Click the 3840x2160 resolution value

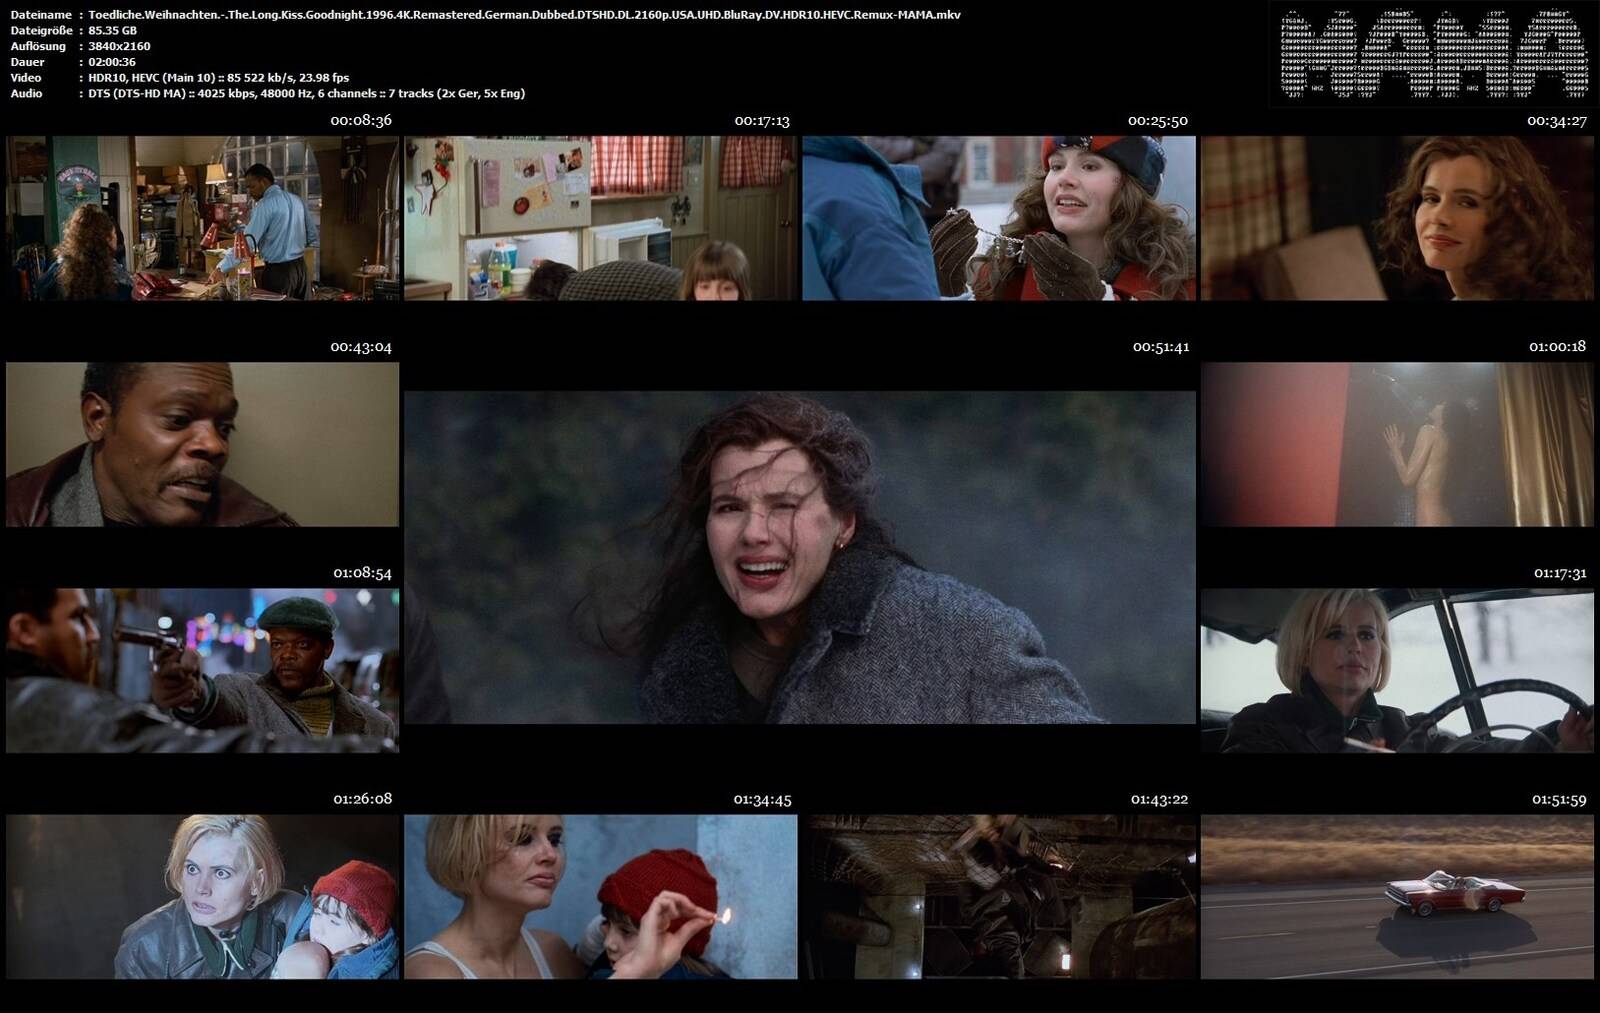click(119, 46)
